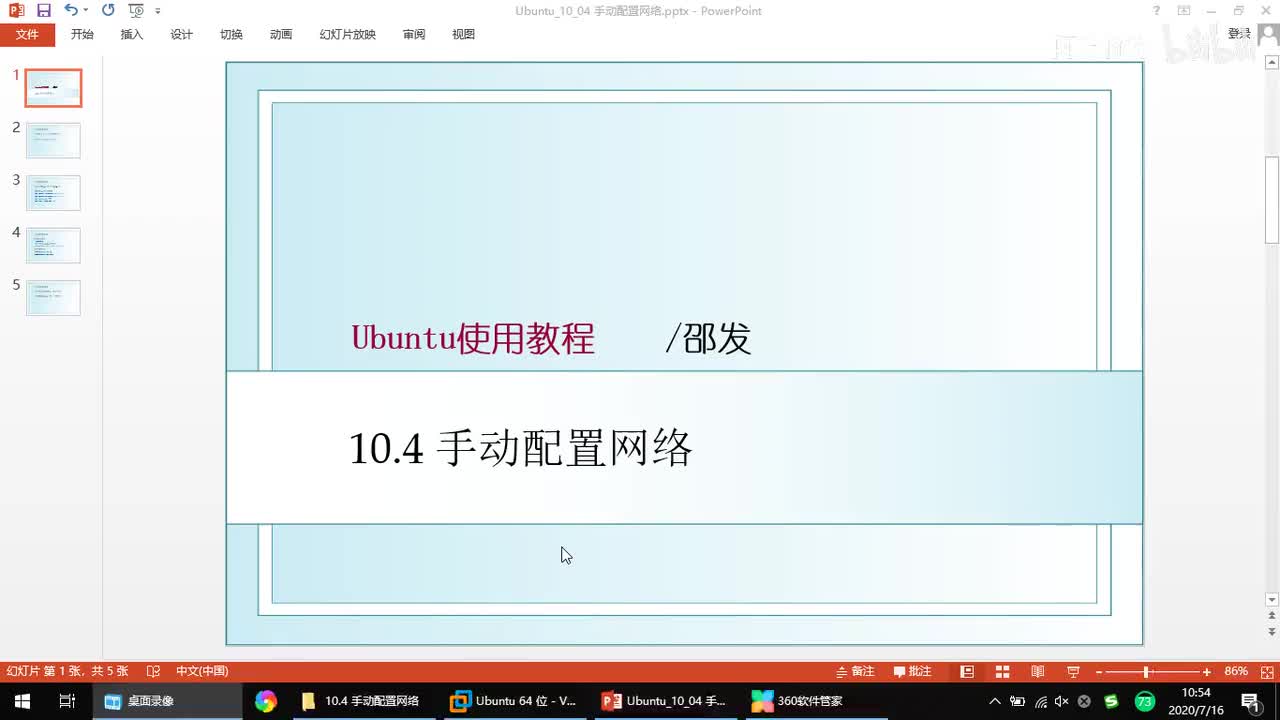The image size is (1280, 720).
Task: Click the green Sogou input method tray icon
Action: [x=1111, y=701]
